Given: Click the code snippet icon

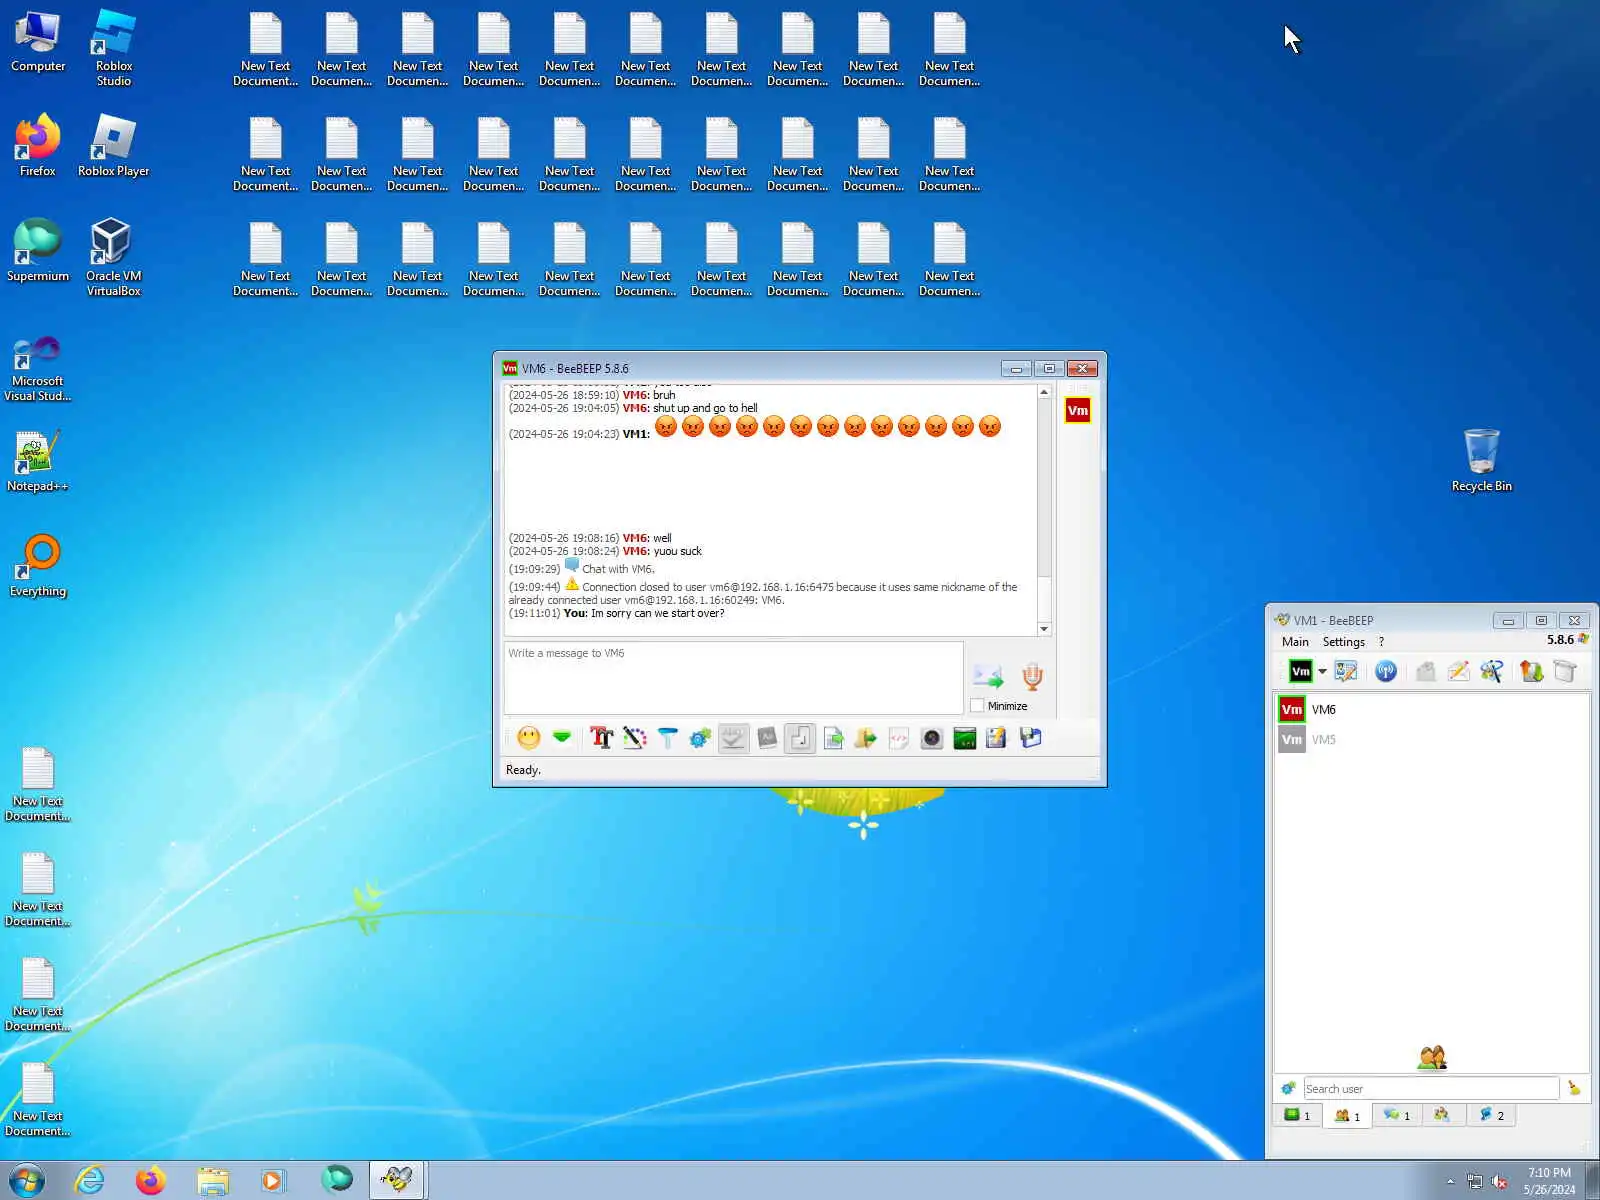Looking at the screenshot, I should coord(899,738).
